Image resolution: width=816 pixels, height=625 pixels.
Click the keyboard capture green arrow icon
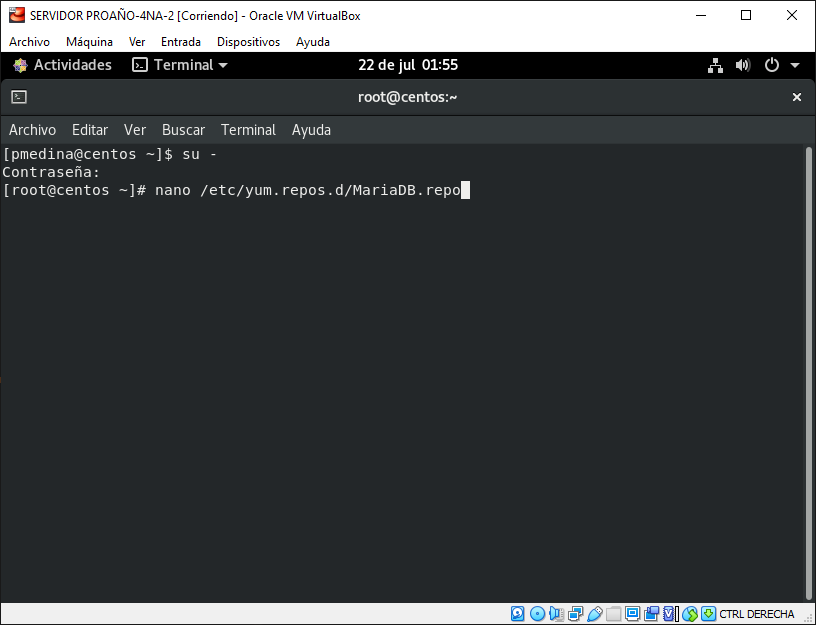(708, 614)
